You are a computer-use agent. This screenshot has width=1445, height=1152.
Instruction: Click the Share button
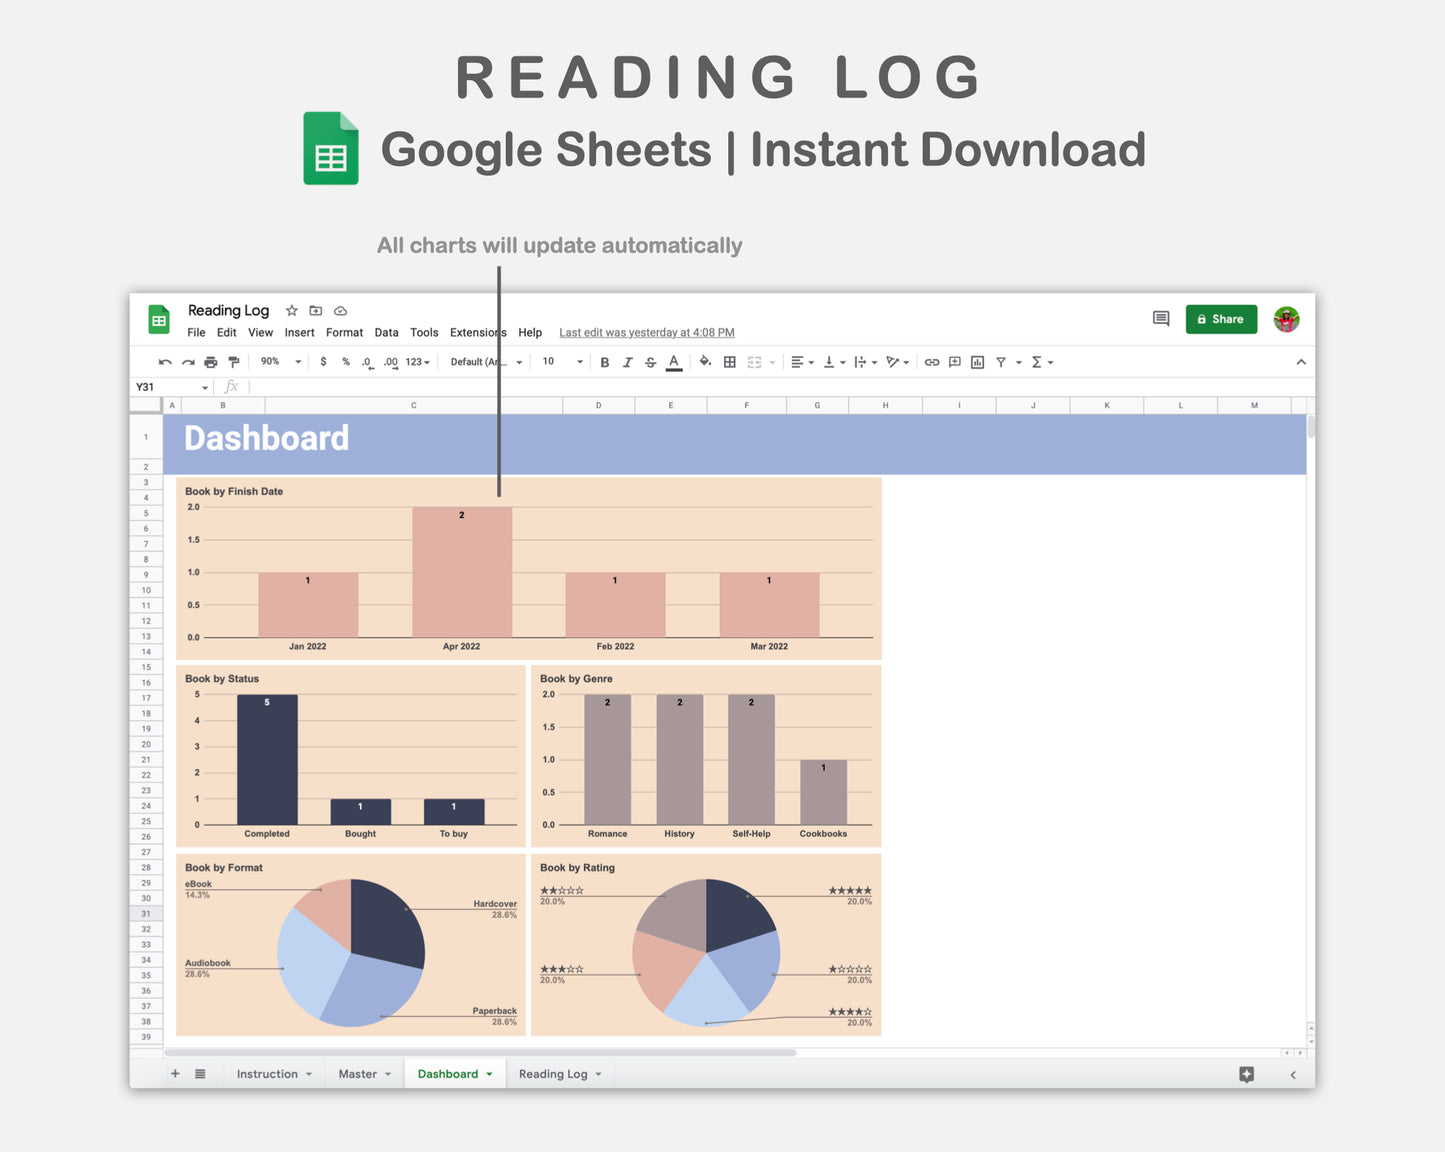(x=1221, y=318)
